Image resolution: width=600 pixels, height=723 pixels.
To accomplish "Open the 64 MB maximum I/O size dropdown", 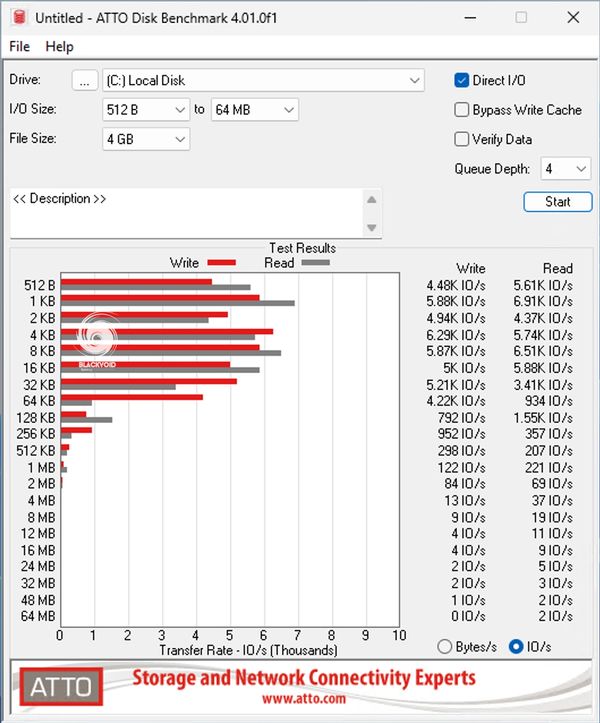I will (289, 110).
